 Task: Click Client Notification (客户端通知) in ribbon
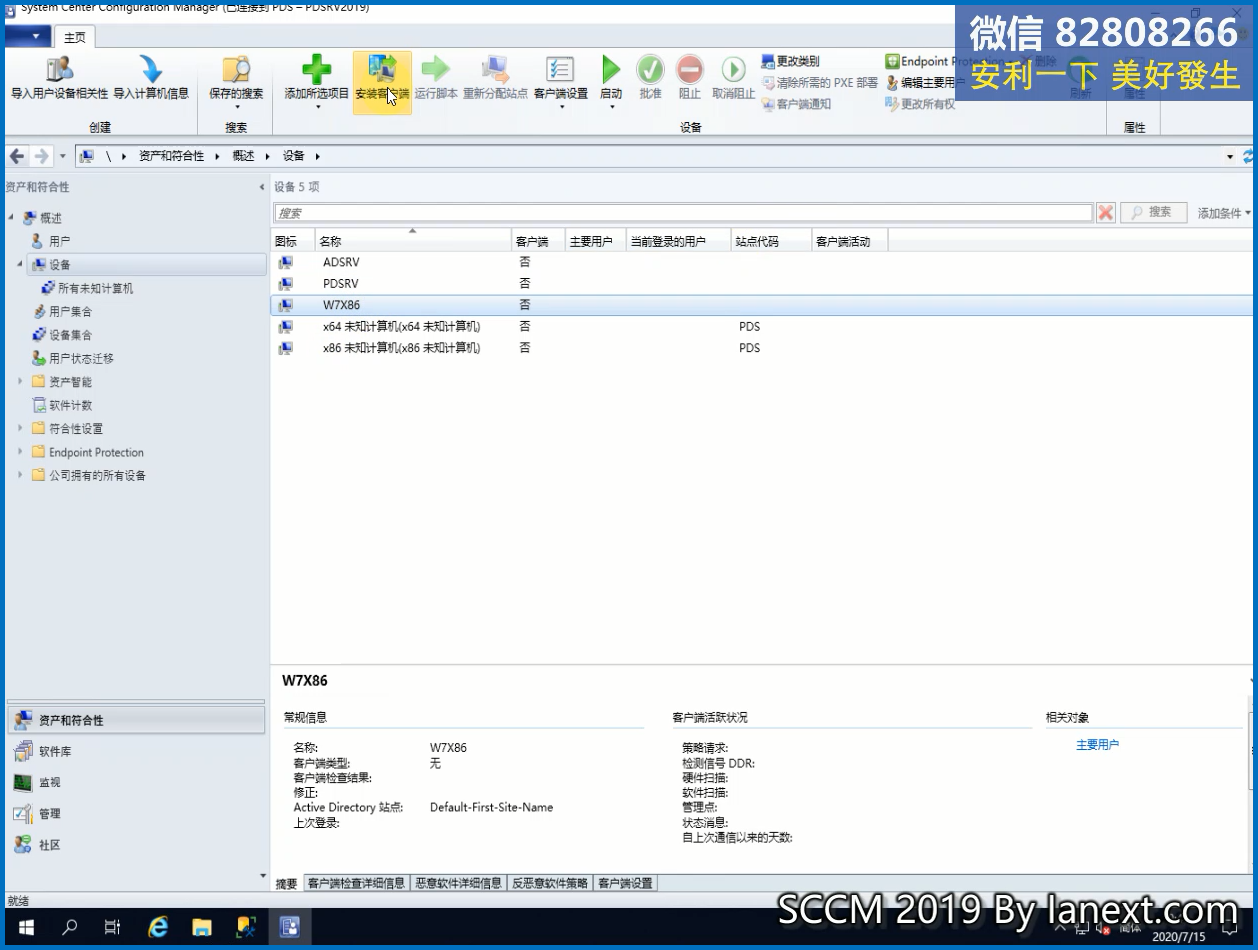point(796,104)
